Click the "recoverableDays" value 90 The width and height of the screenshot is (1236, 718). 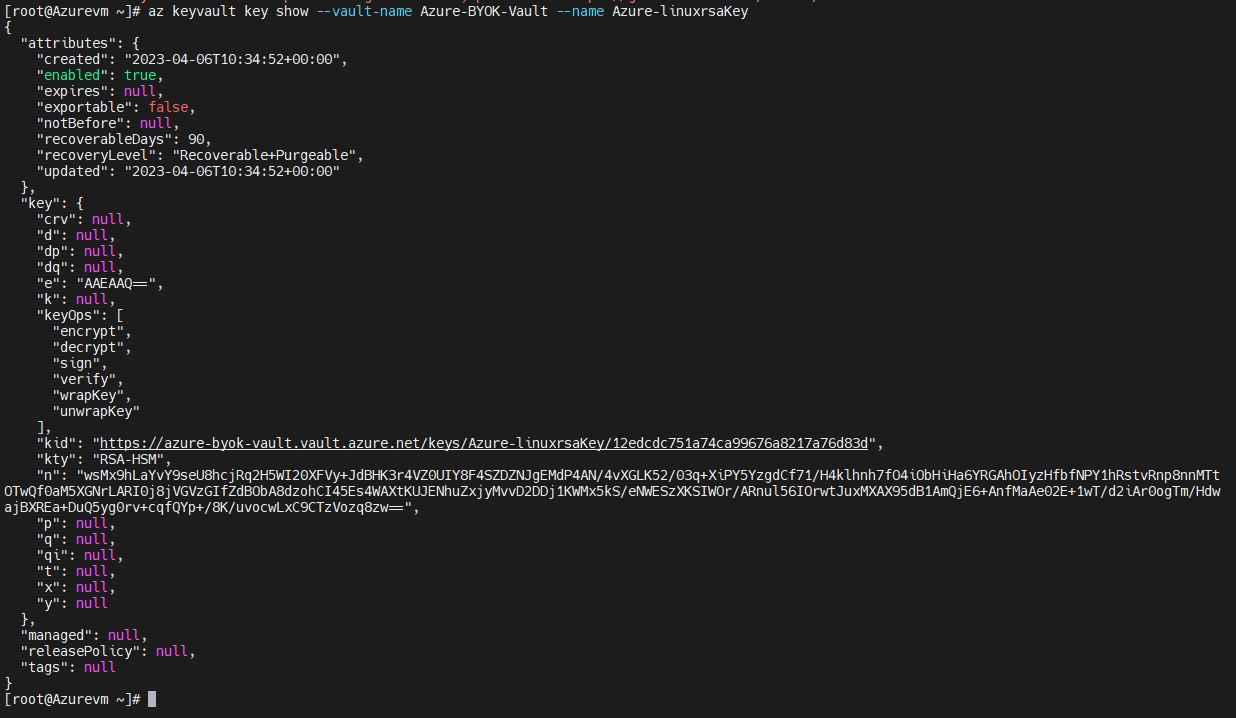196,139
